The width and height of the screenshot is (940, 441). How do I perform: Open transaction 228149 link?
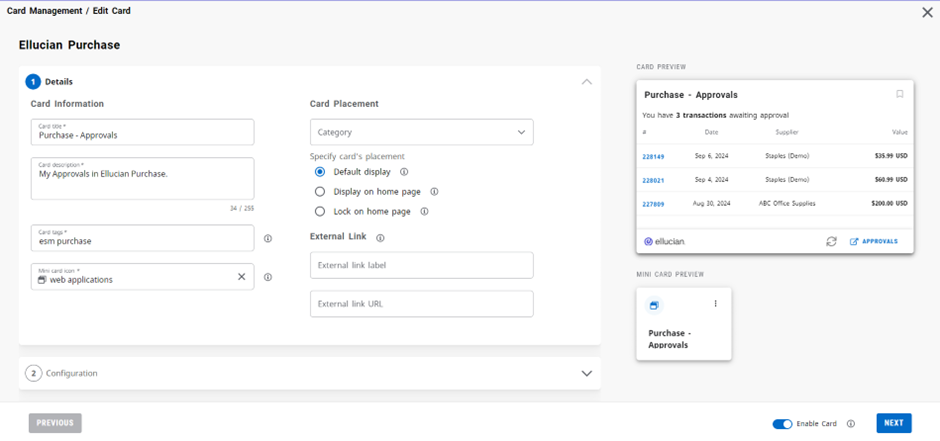pos(653,156)
